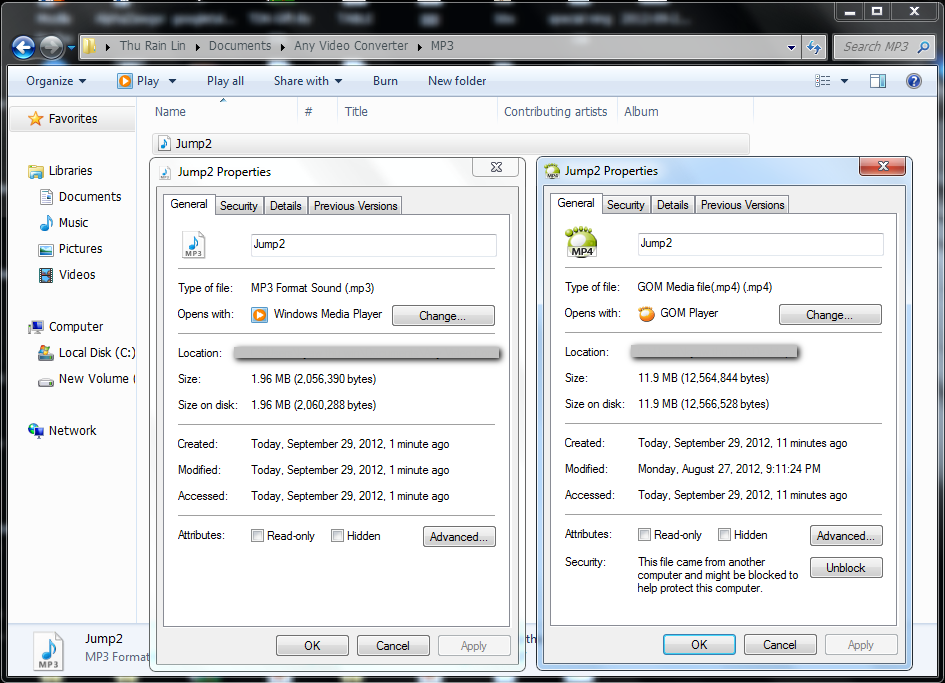945x683 pixels.
Task: Go forward using the Explorer forward arrow
Action: click(x=51, y=47)
